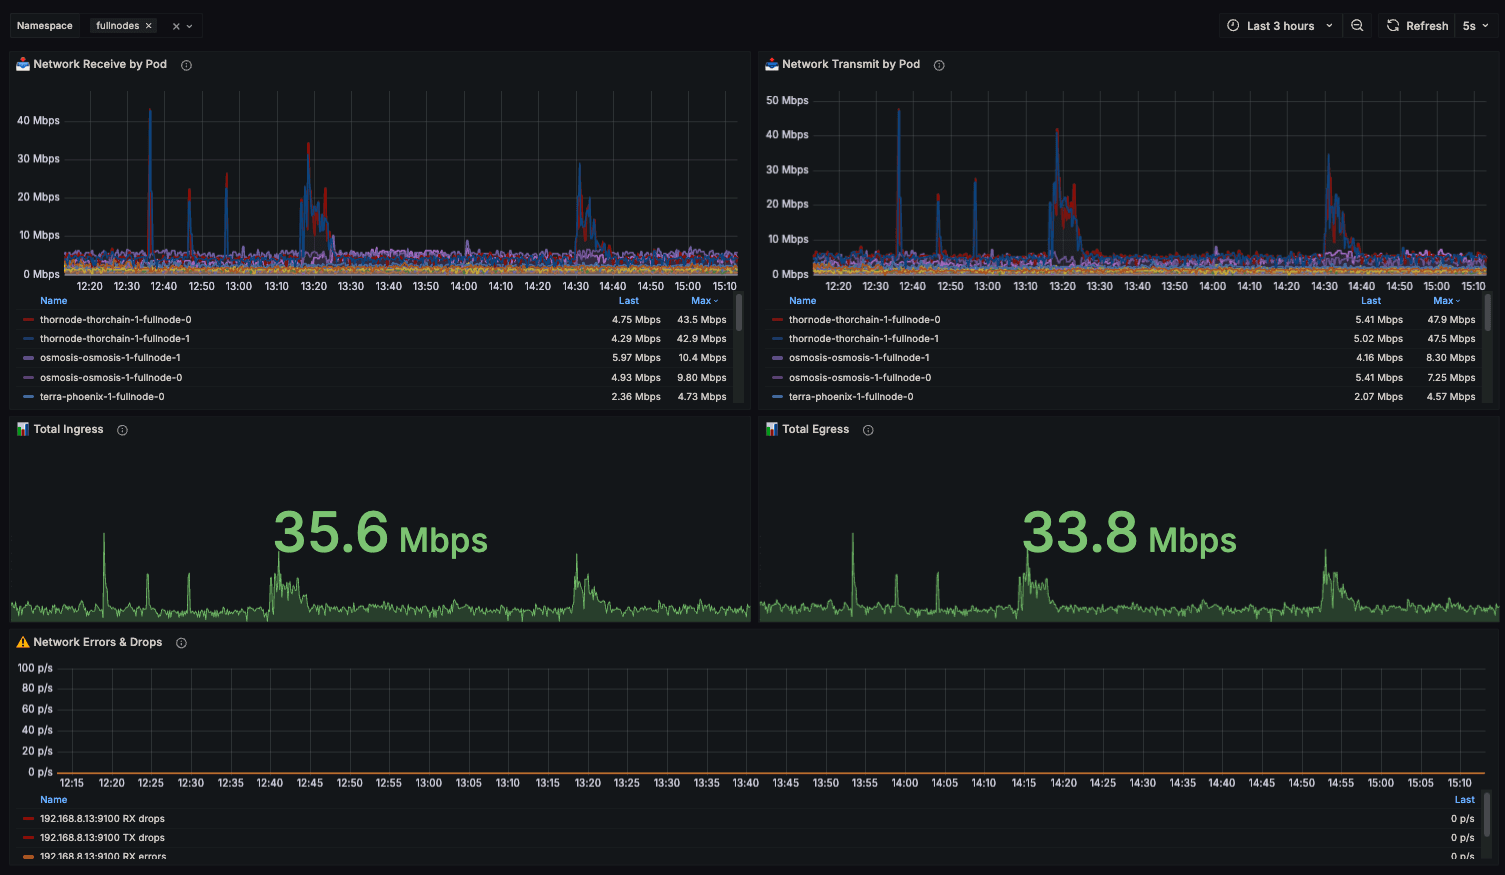Open the Network Errors & Drops panel title
1505x875 pixels.
point(98,642)
